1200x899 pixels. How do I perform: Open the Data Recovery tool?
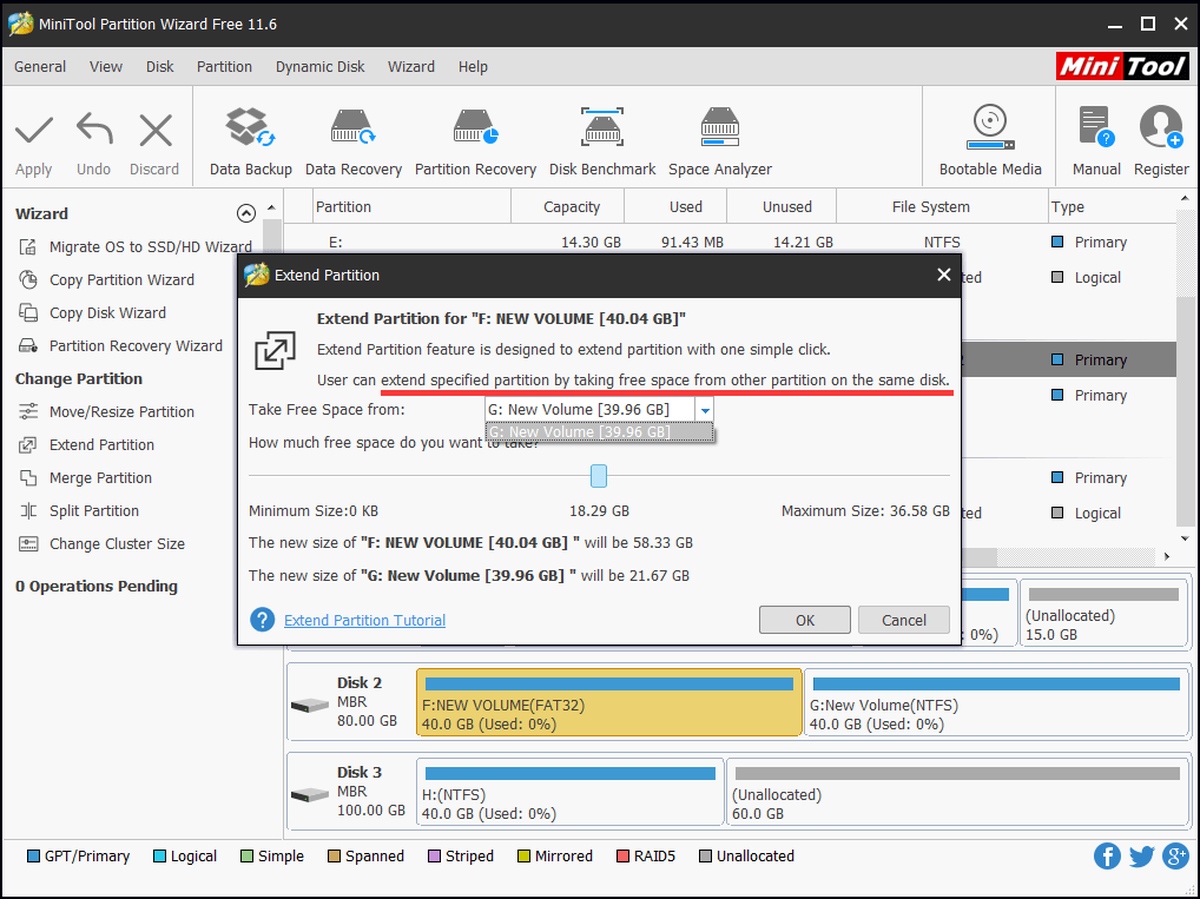(353, 128)
